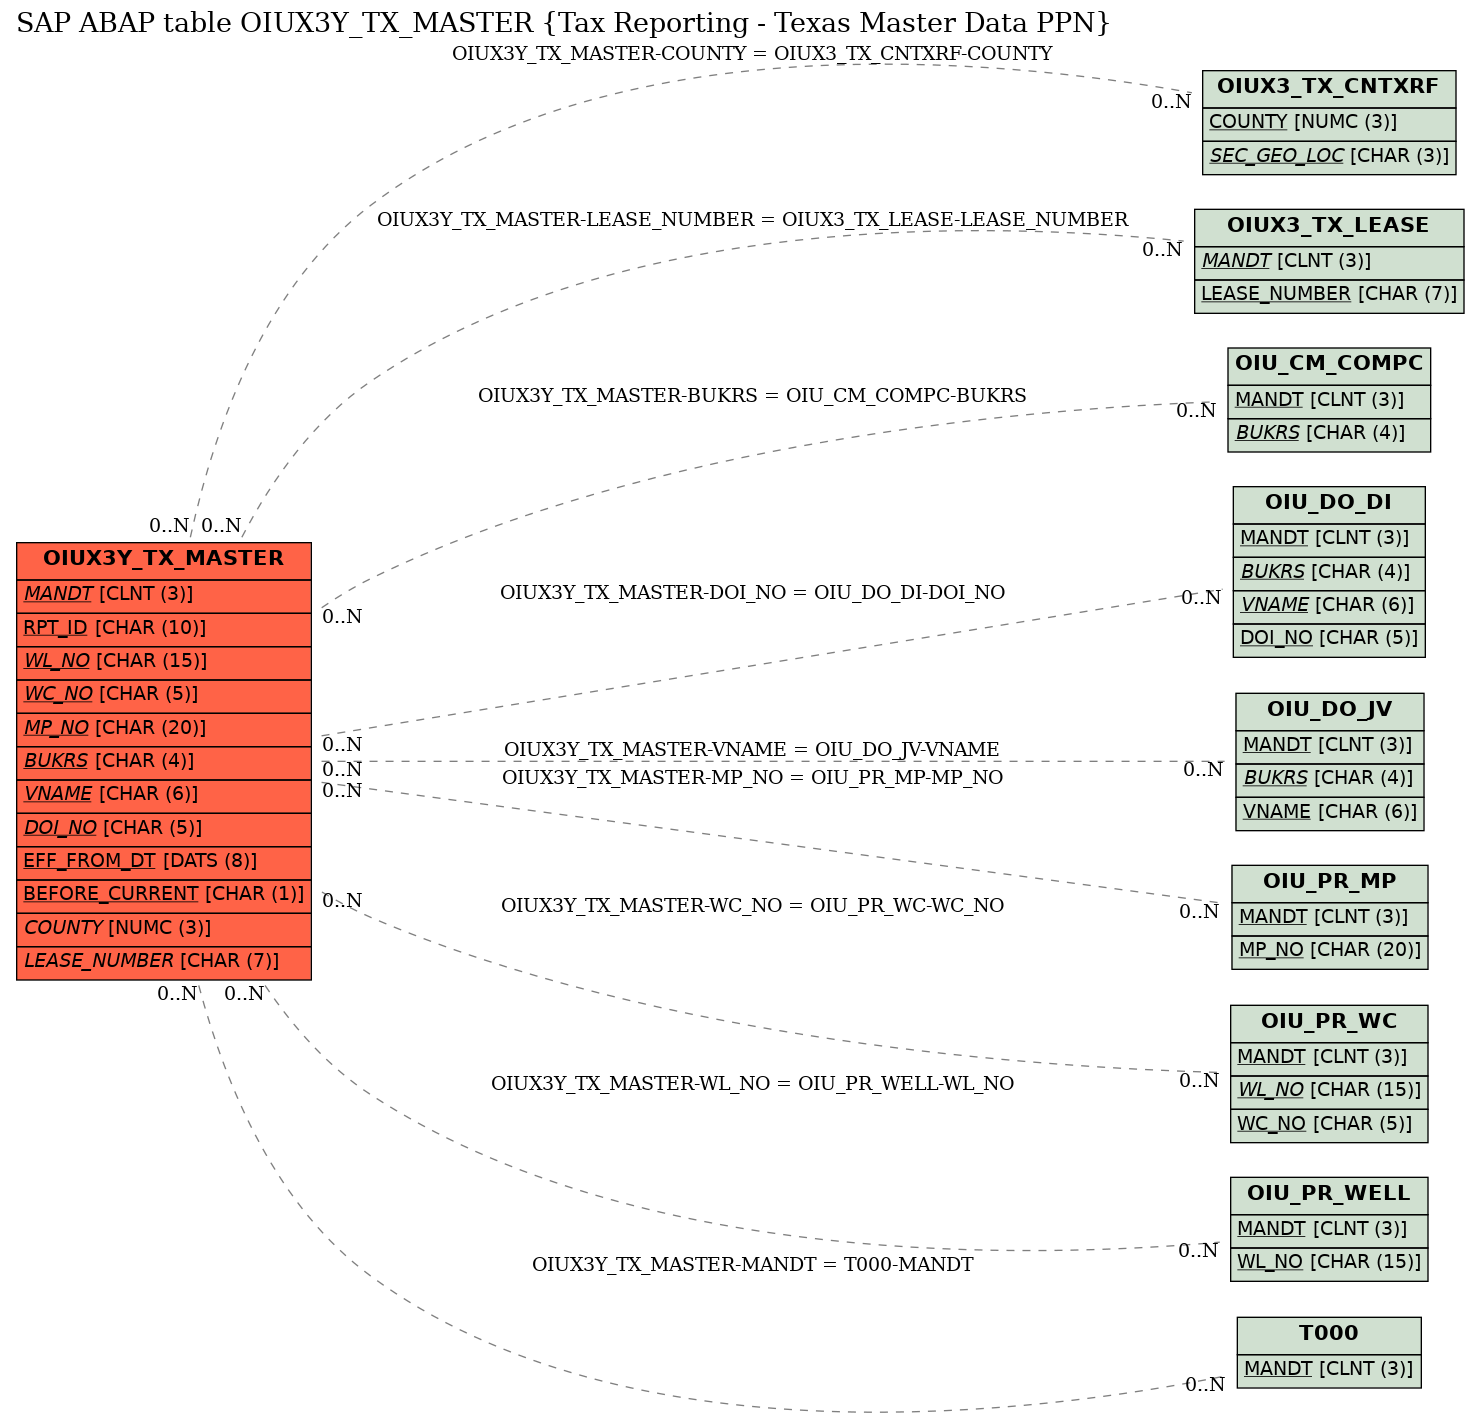
Task: Open the OIUX3_TX_CNTXRF table header
Action: tap(1329, 88)
